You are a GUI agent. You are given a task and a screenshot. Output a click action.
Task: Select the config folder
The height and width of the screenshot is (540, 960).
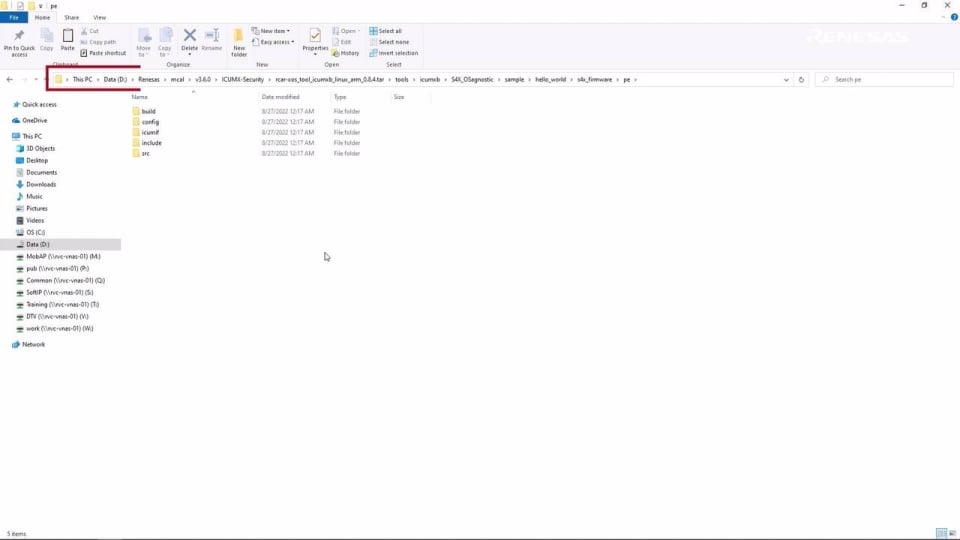(150, 122)
